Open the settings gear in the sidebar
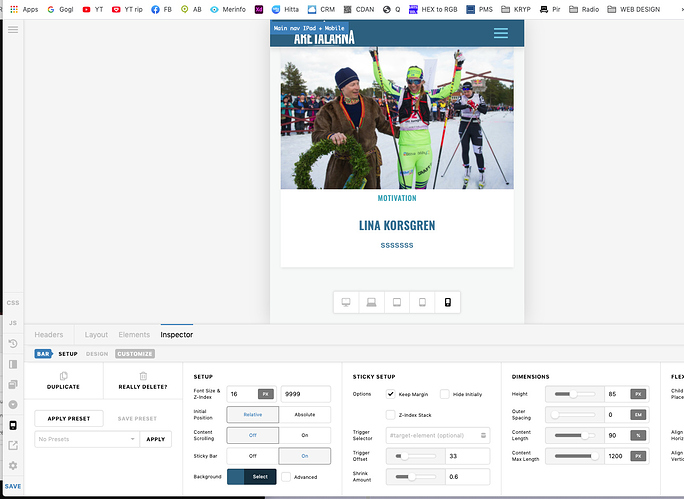 point(13,465)
